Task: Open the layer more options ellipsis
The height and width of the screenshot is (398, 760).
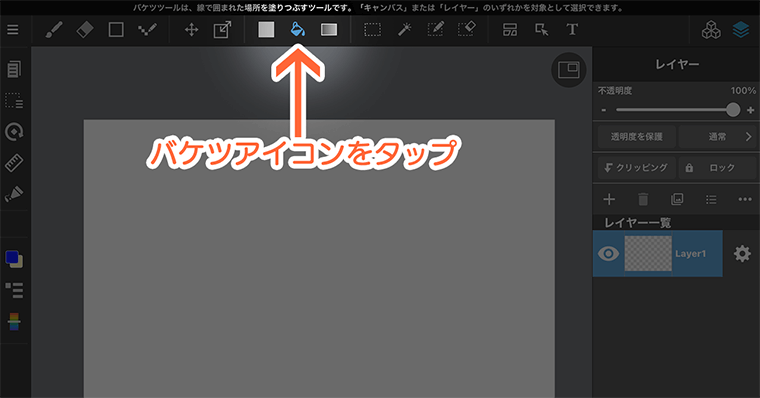Action: coord(745,199)
